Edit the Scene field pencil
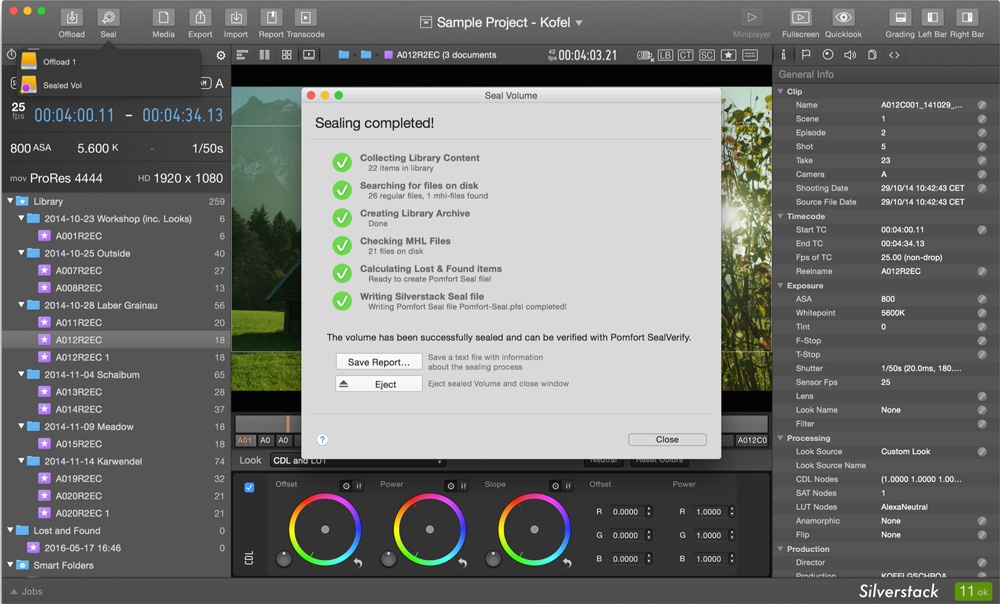This screenshot has height=604, width=1000. [982, 119]
